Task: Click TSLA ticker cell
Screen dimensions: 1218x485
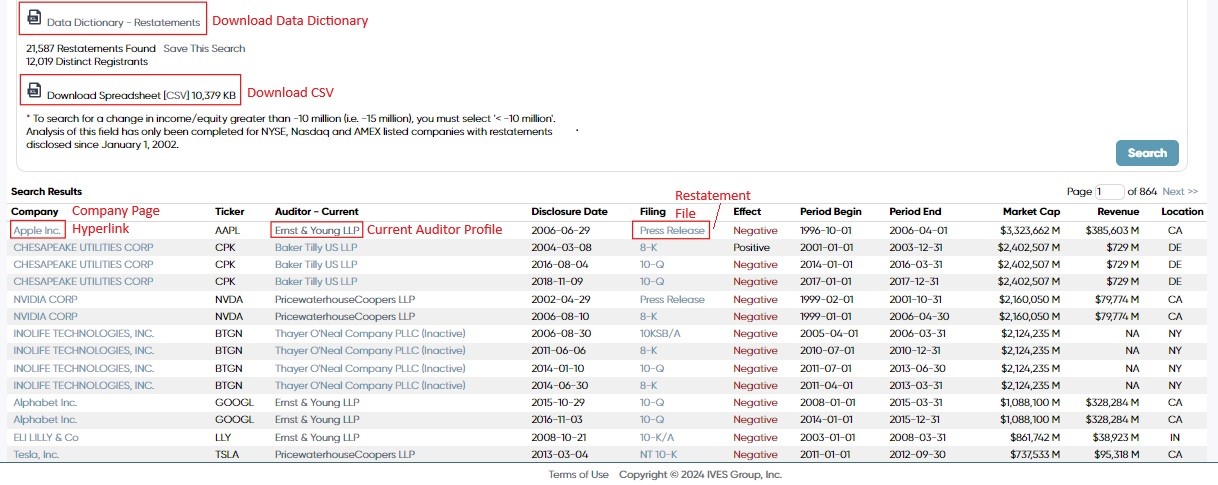Action: point(228,454)
